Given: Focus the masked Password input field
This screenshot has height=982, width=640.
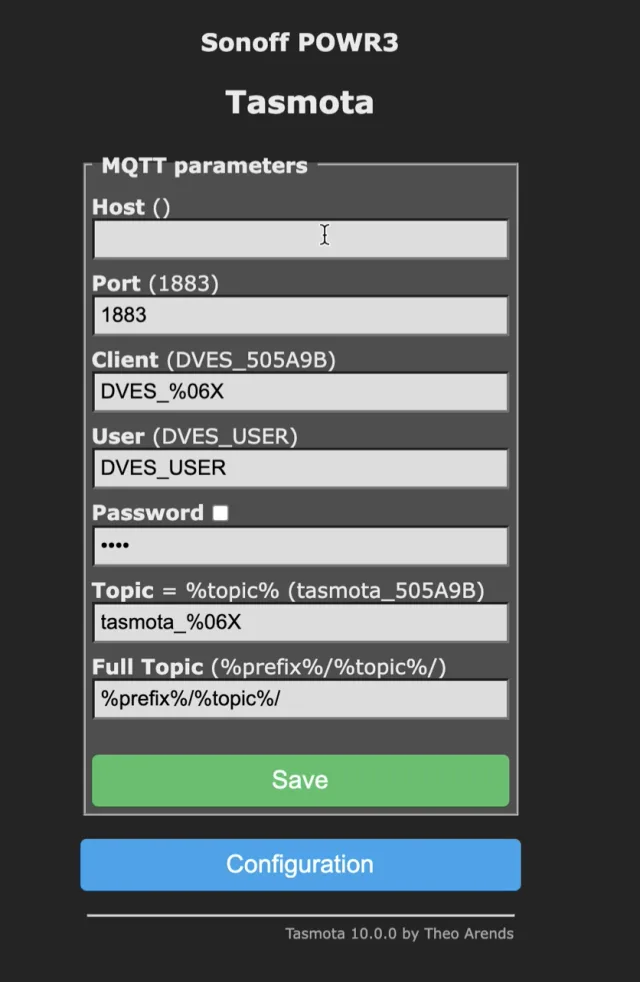Looking at the screenshot, I should point(300,546).
